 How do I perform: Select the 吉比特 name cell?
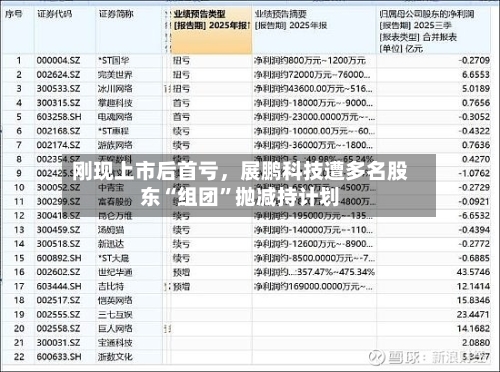click(x=111, y=286)
